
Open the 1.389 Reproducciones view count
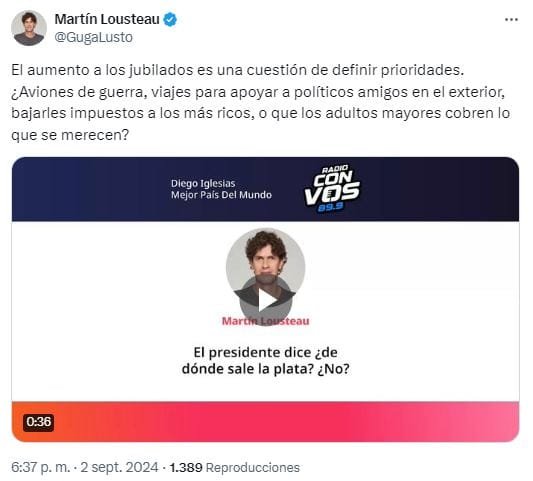click(x=235, y=467)
